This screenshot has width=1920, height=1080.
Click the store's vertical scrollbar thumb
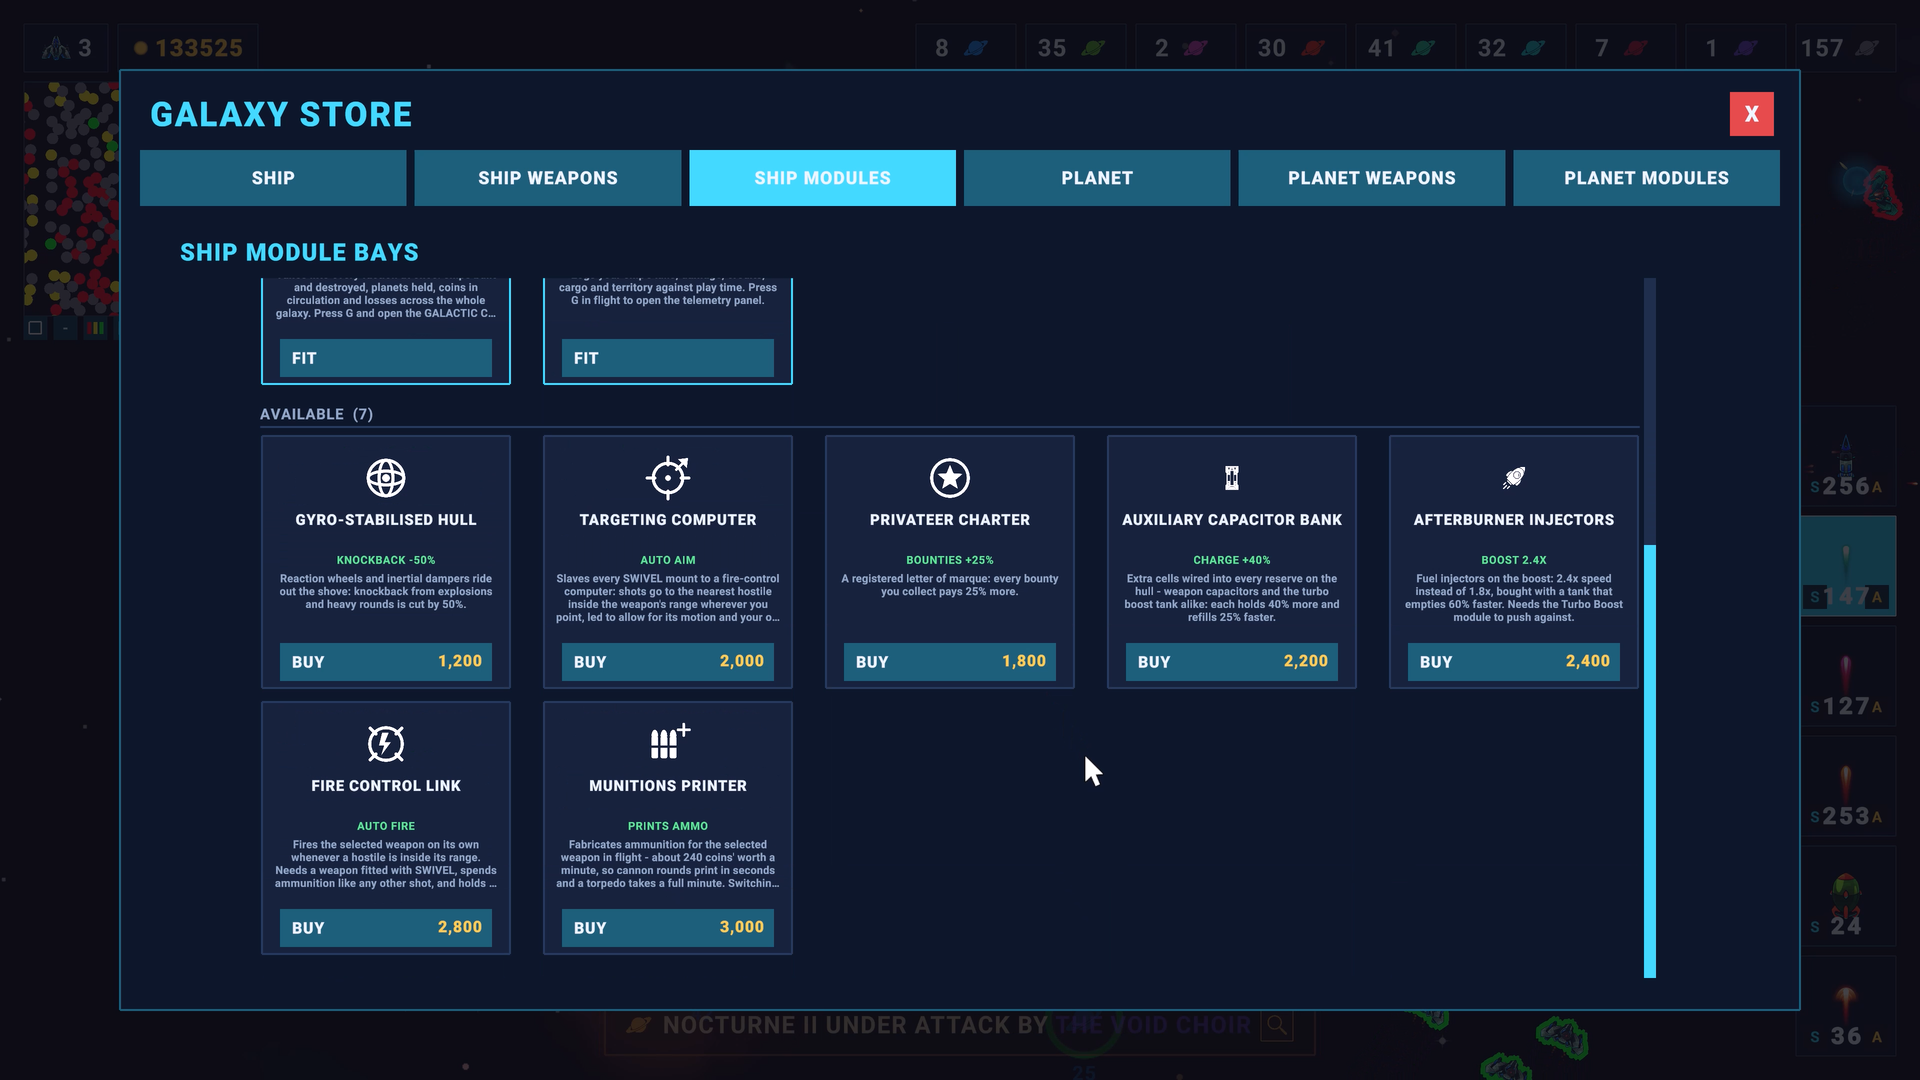pyautogui.click(x=1650, y=761)
